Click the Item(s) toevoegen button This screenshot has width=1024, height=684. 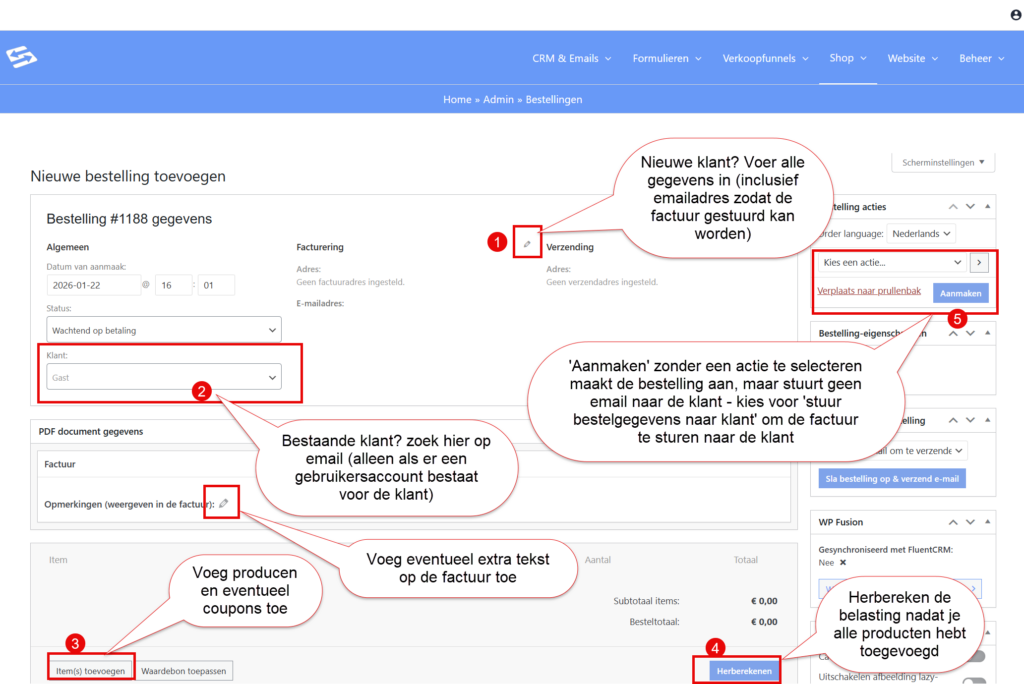90,670
